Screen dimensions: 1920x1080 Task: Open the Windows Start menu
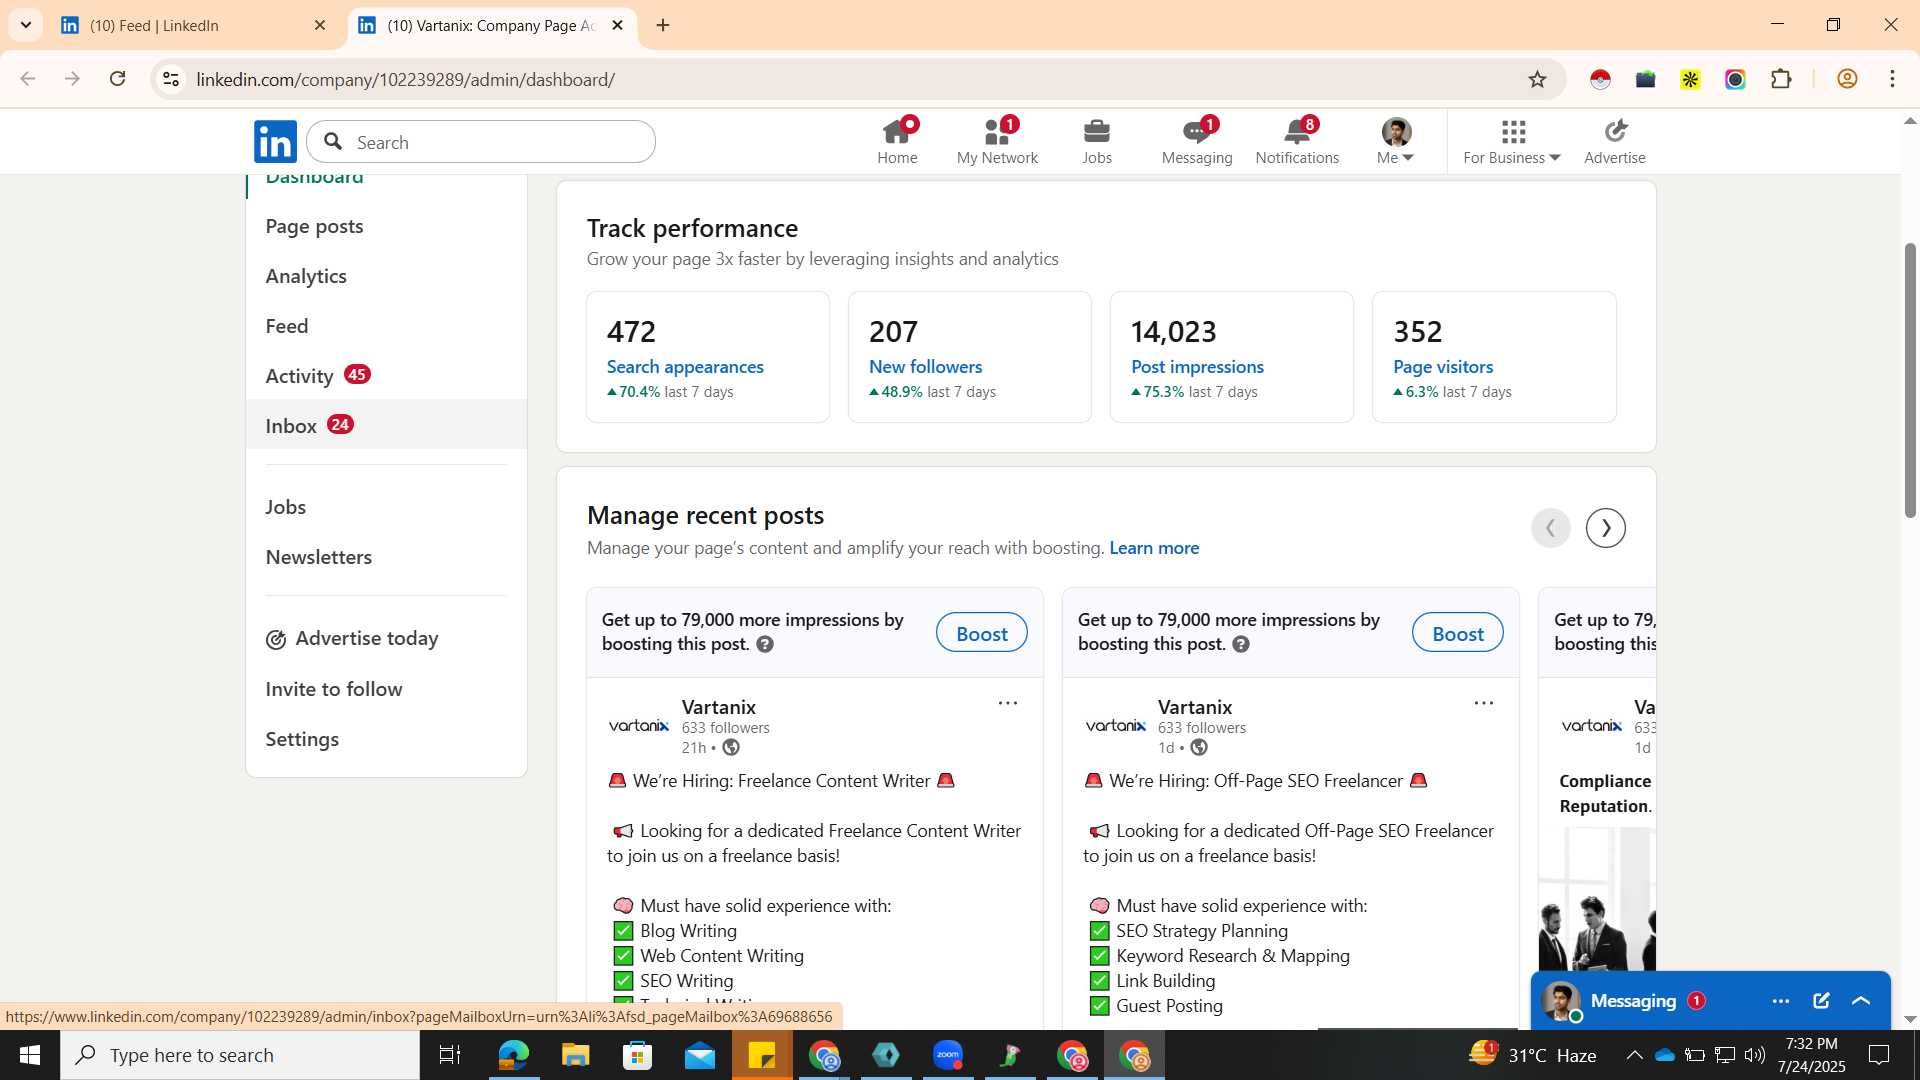(30, 1055)
